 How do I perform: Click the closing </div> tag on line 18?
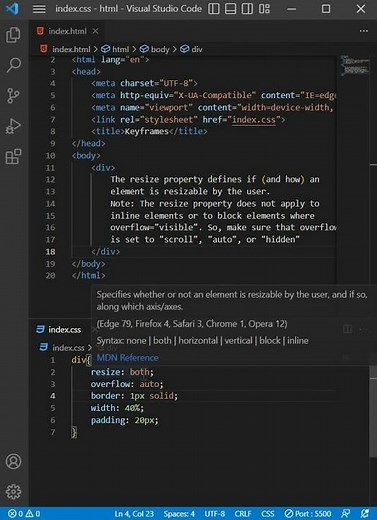105,252
